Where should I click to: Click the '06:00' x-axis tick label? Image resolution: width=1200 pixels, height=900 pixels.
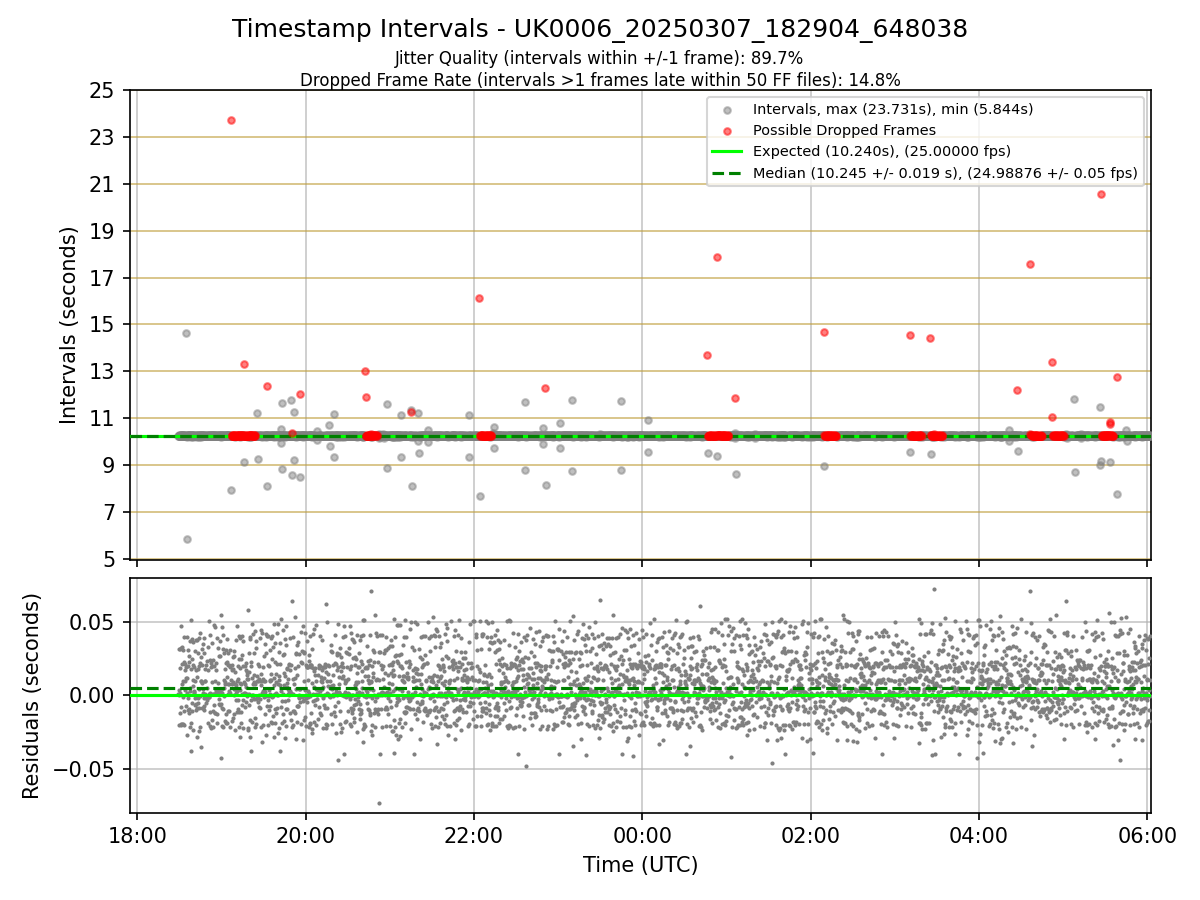tap(1147, 835)
